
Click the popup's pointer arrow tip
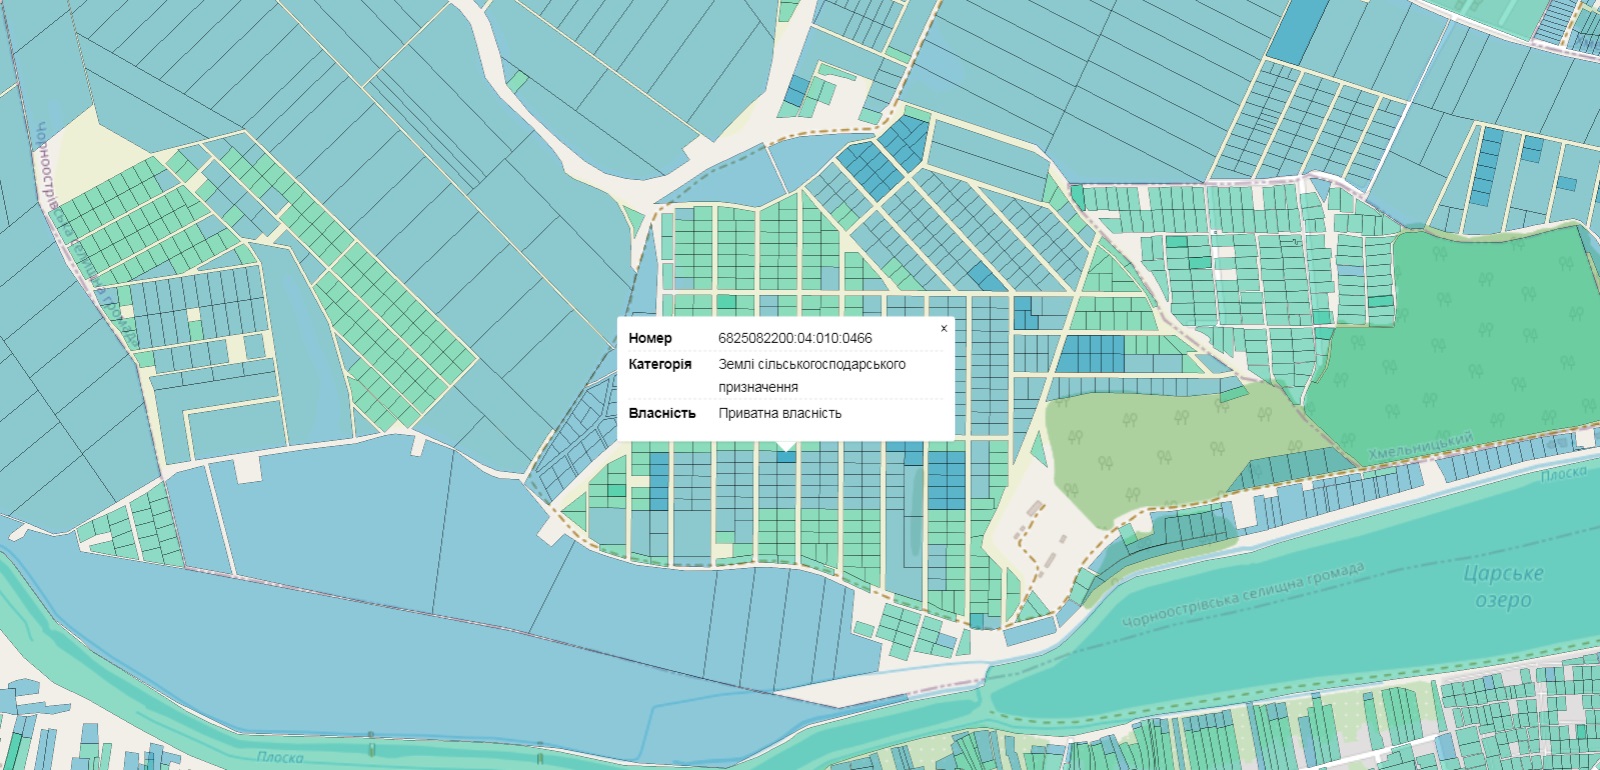click(786, 449)
